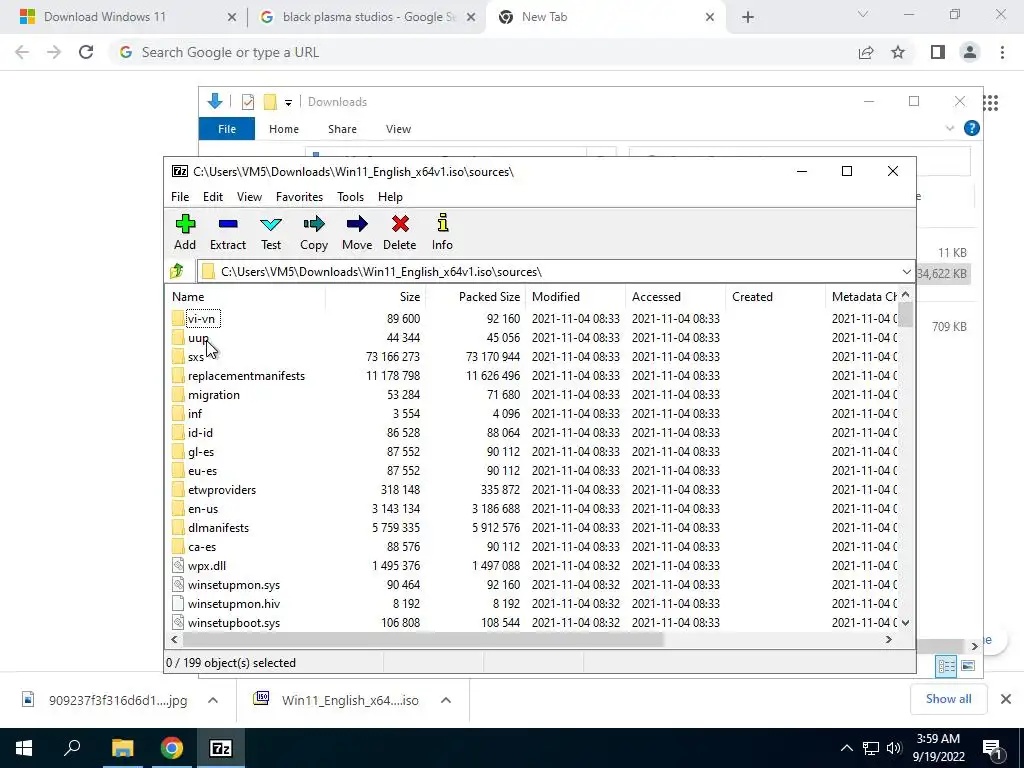1024x768 pixels.
Task: Open the Info toolbar icon
Action: click(442, 232)
